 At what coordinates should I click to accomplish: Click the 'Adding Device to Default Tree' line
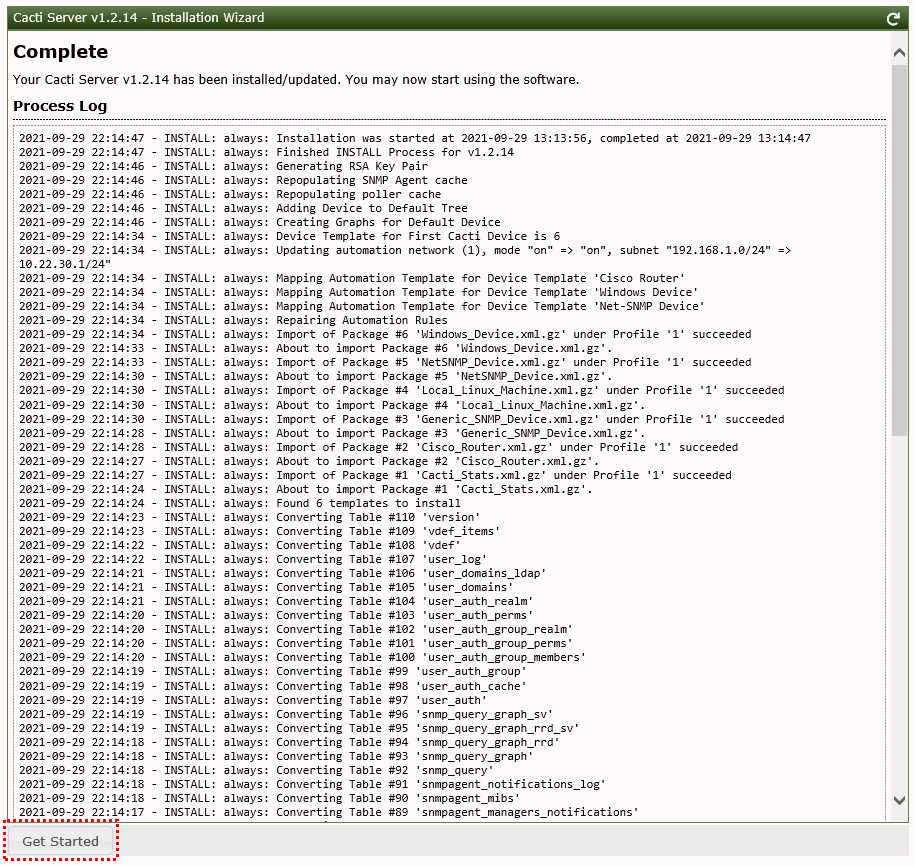pyautogui.click(x=243, y=208)
